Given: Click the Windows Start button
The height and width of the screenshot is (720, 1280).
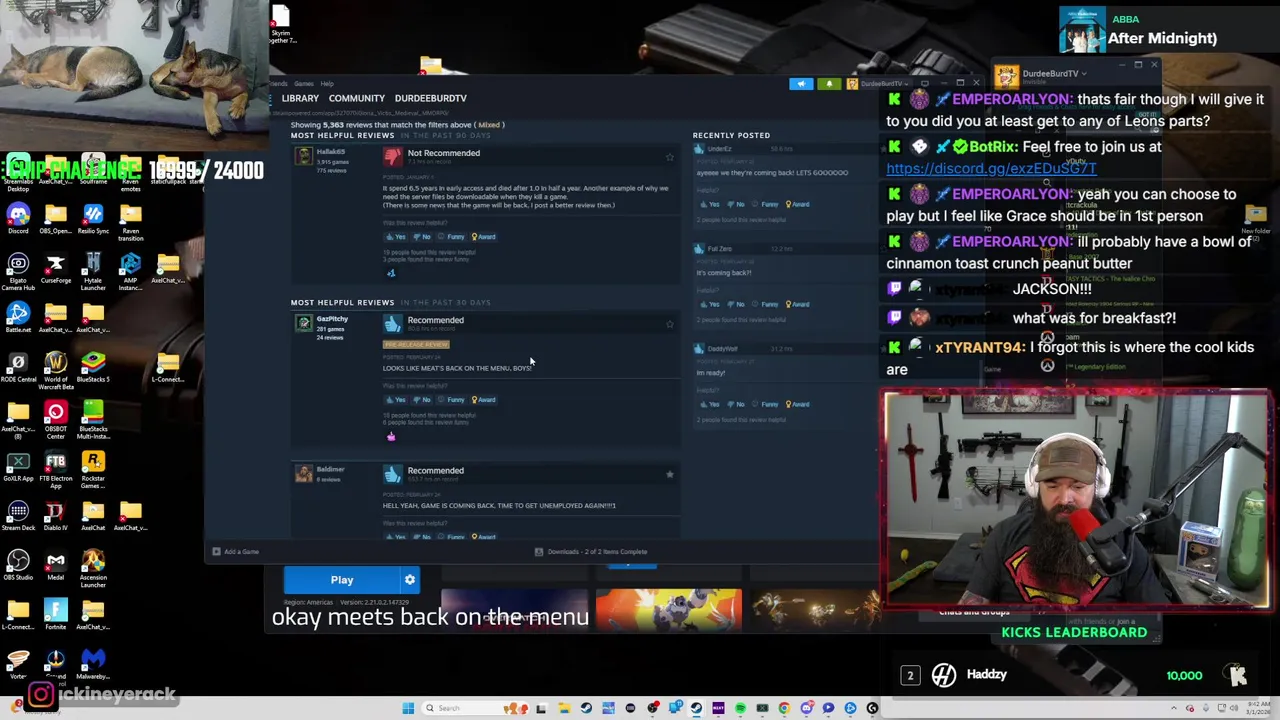Looking at the screenshot, I should [408, 708].
